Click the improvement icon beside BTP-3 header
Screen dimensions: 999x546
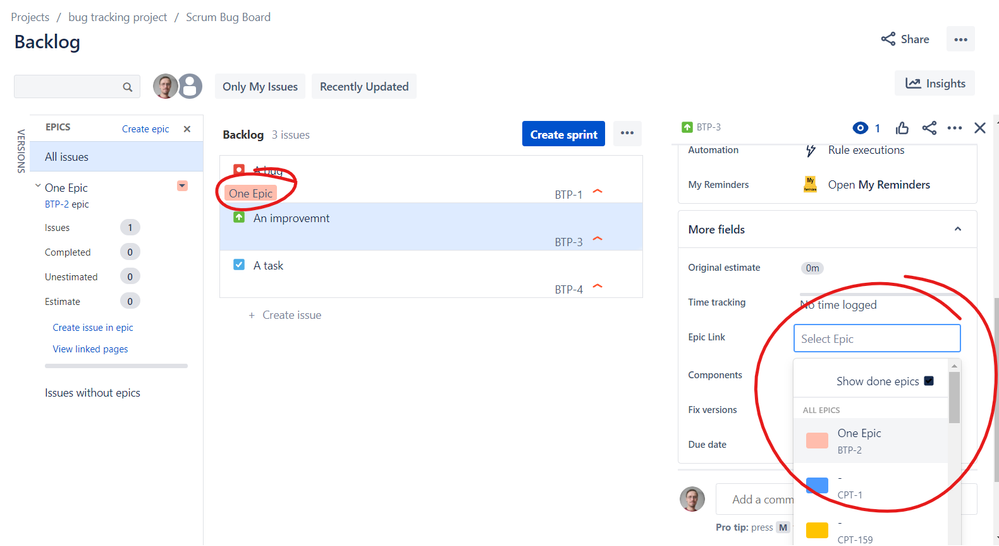(x=687, y=127)
